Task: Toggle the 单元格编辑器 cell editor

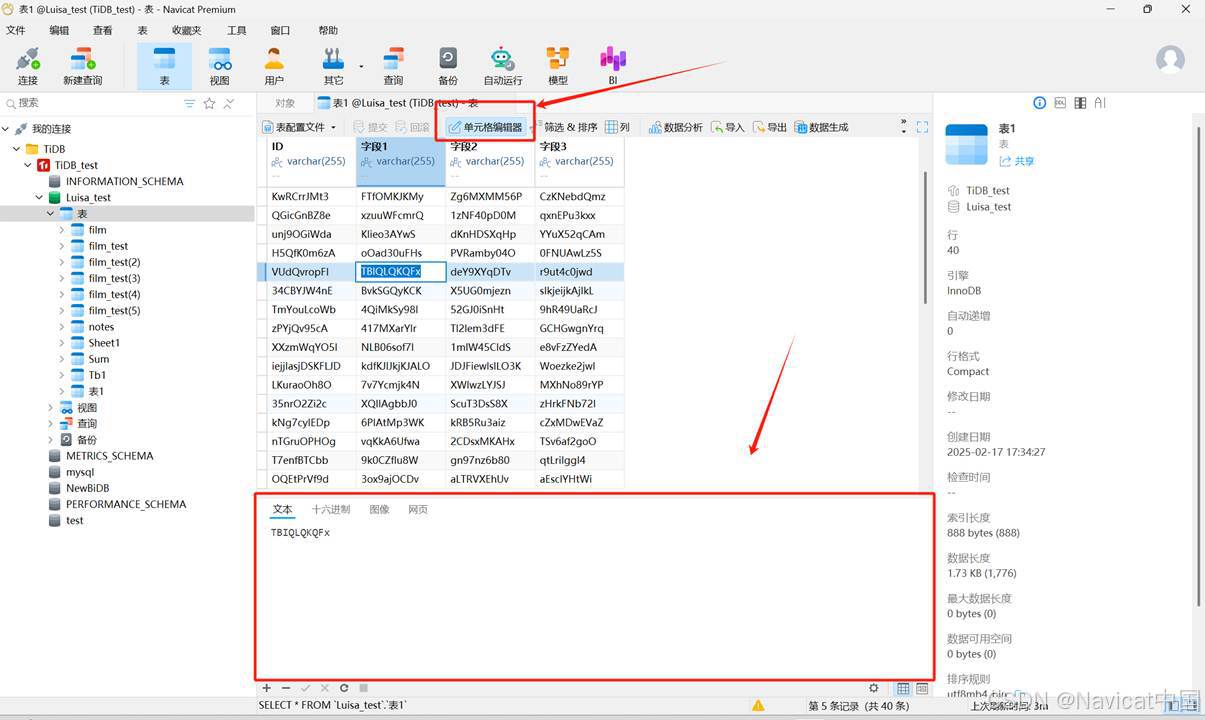Action: 485,127
